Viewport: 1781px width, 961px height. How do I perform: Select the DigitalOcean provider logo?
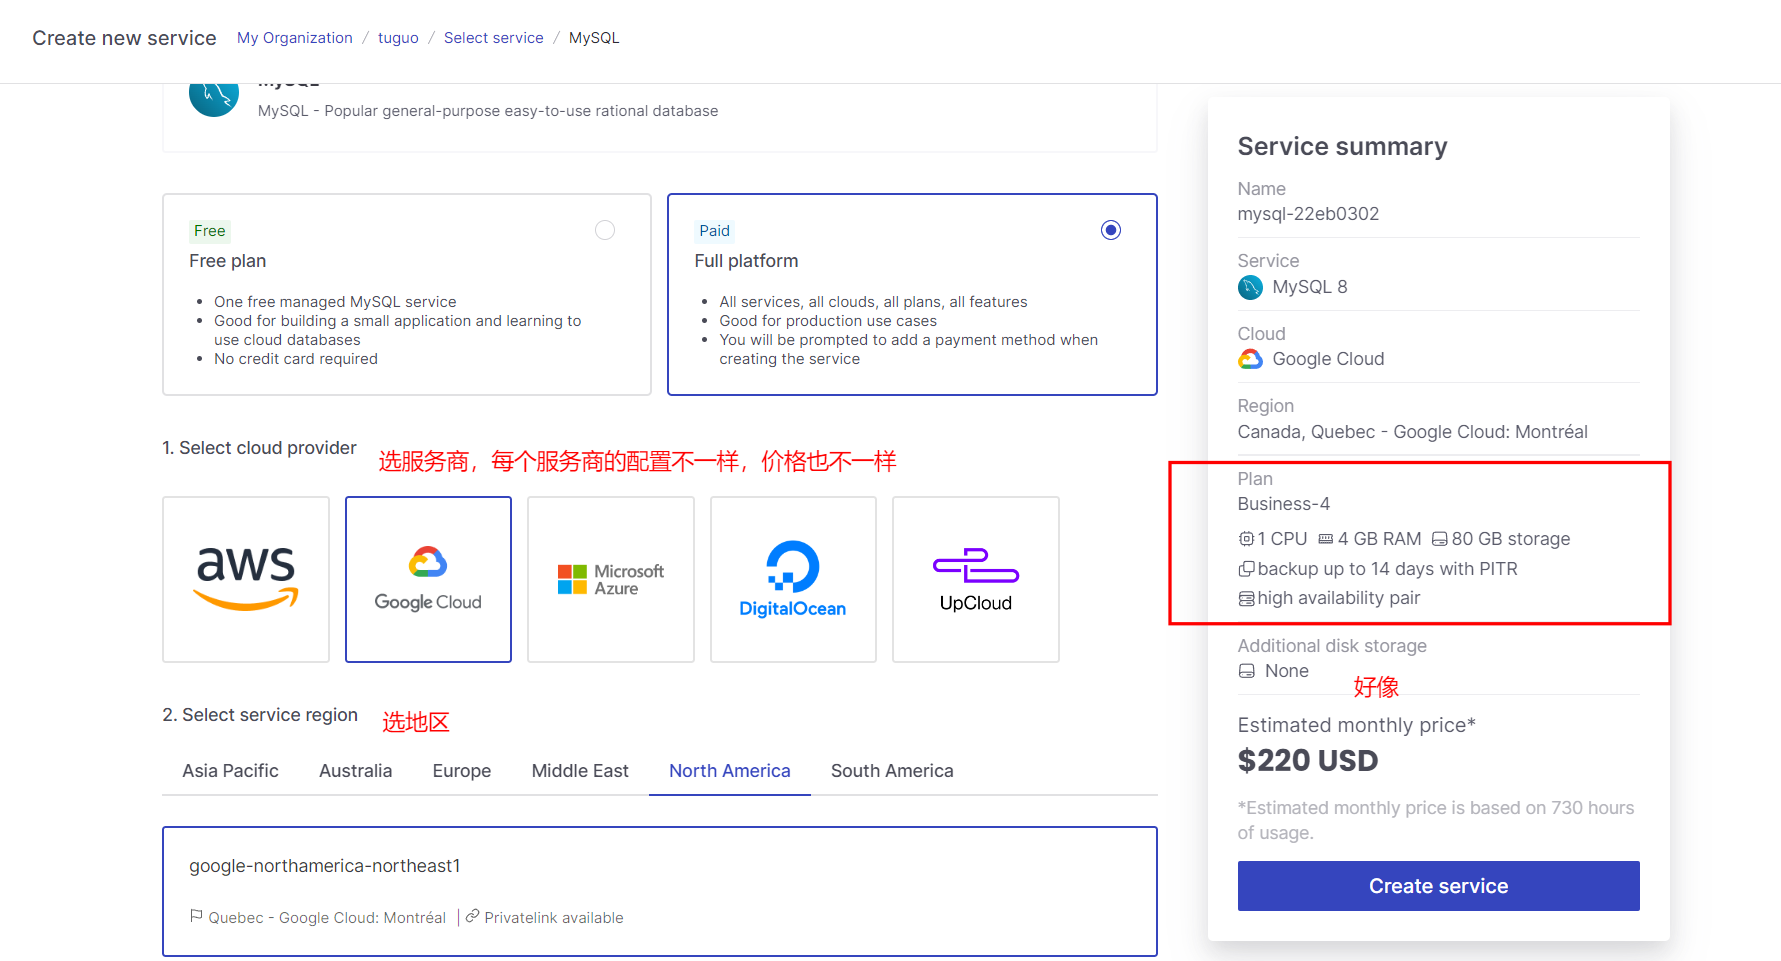click(x=793, y=579)
